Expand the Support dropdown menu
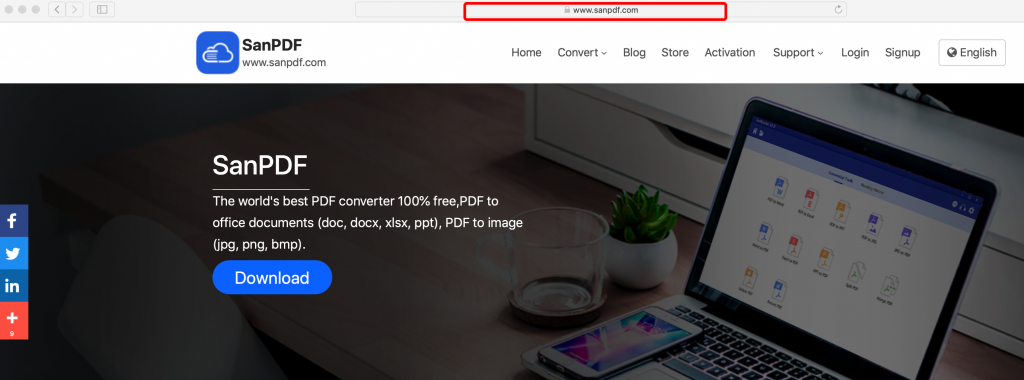Image resolution: width=1024 pixels, height=380 pixels. click(798, 53)
